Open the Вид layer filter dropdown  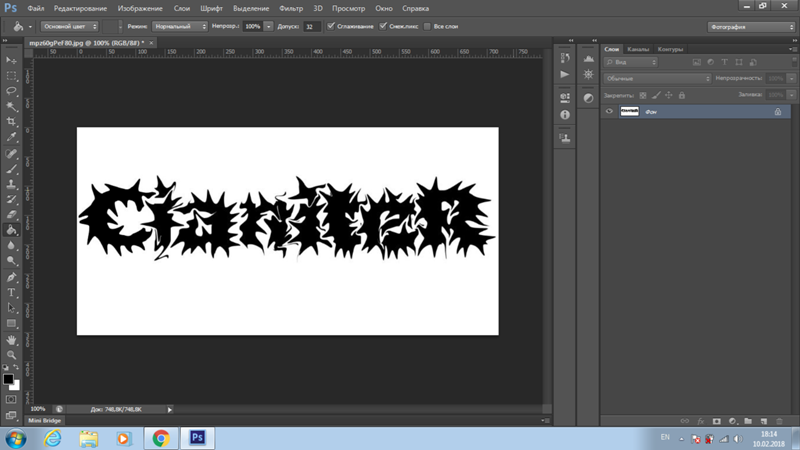[631, 62]
